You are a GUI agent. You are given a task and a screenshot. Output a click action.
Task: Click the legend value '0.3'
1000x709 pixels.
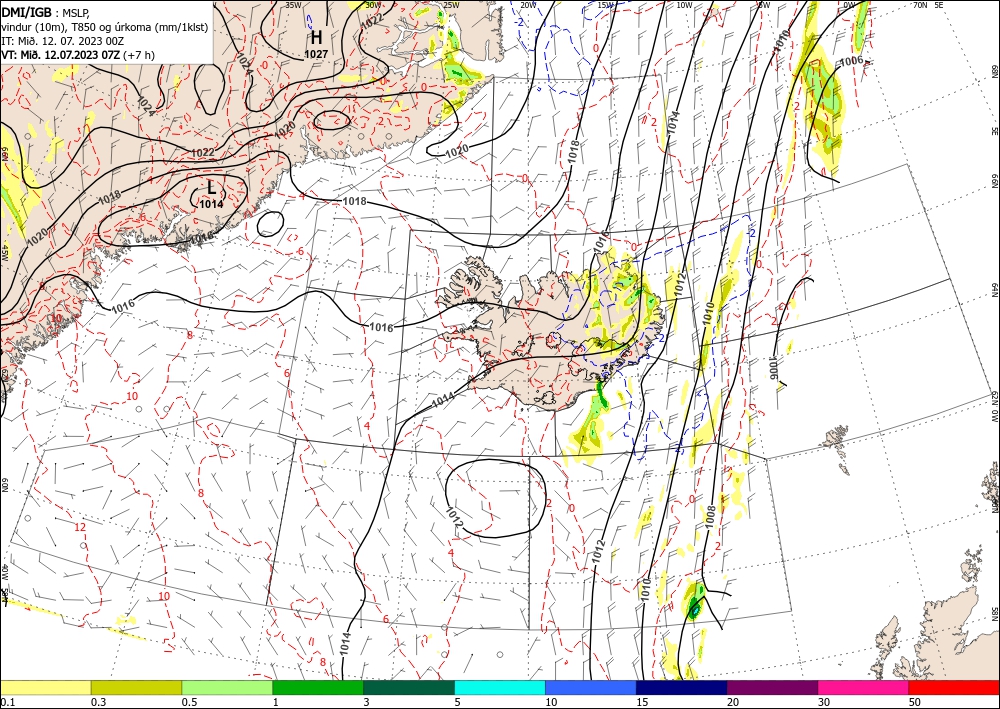coord(98,702)
